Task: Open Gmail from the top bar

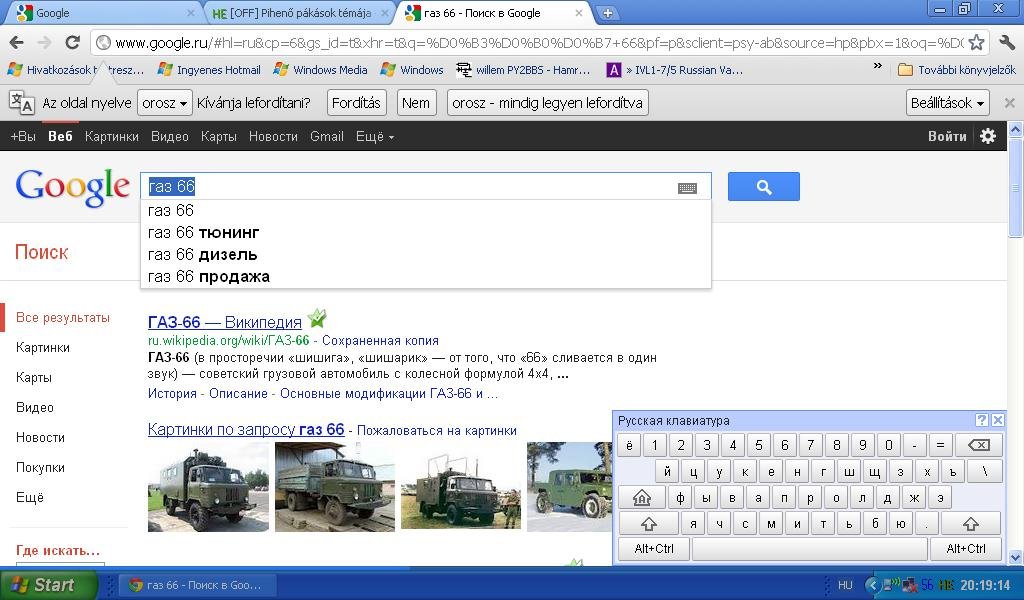Action: [x=327, y=136]
